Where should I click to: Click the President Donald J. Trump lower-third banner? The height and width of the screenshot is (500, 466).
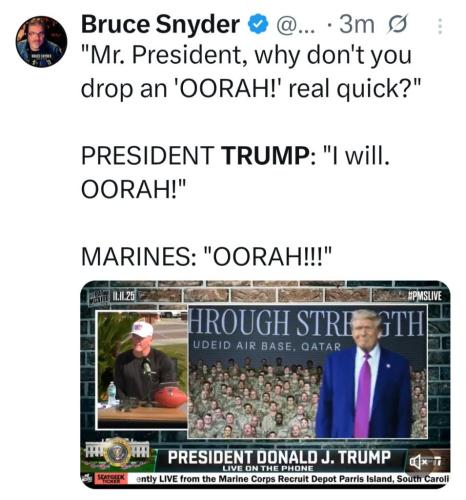tap(279, 460)
